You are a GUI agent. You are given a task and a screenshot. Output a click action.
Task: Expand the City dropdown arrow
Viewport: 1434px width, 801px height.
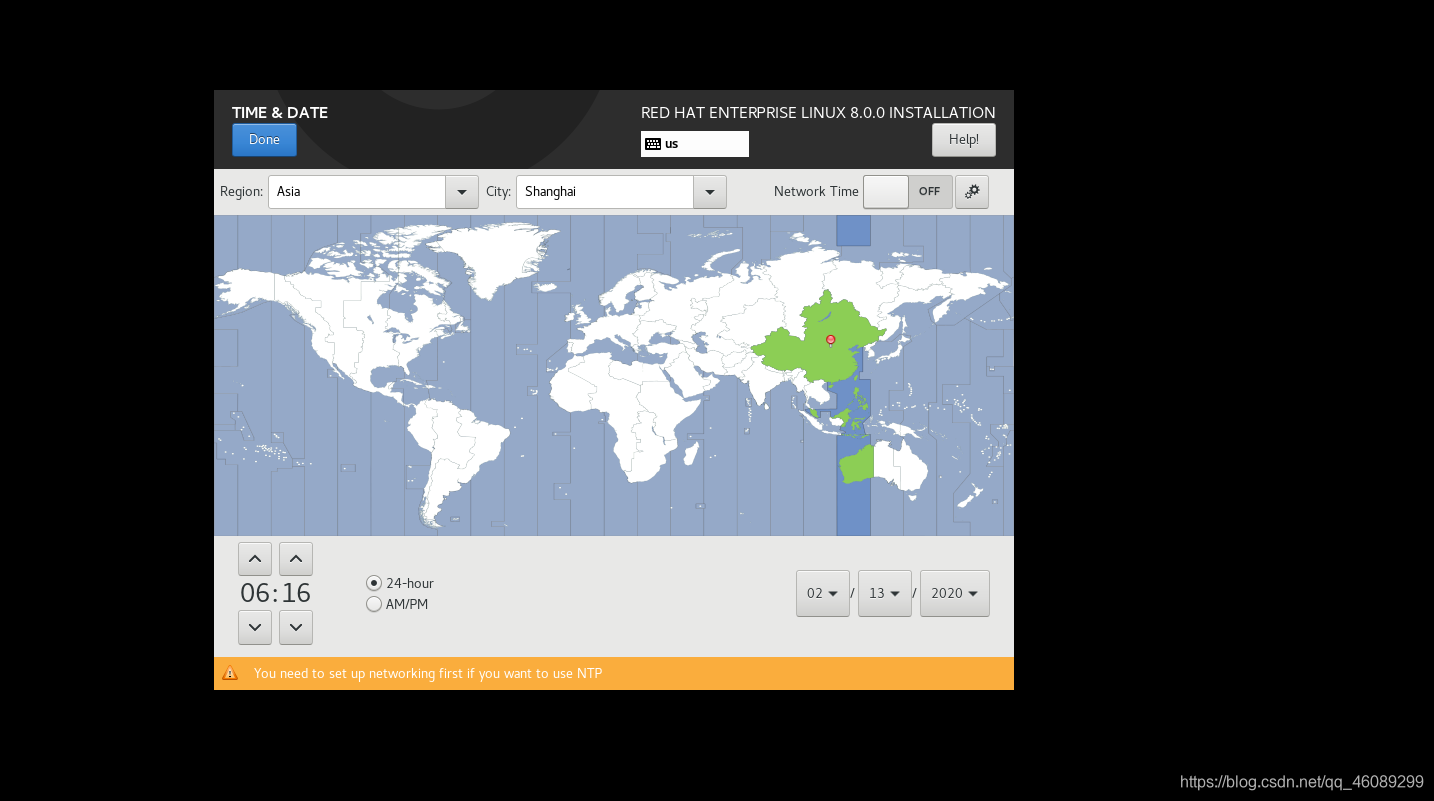[709, 192]
